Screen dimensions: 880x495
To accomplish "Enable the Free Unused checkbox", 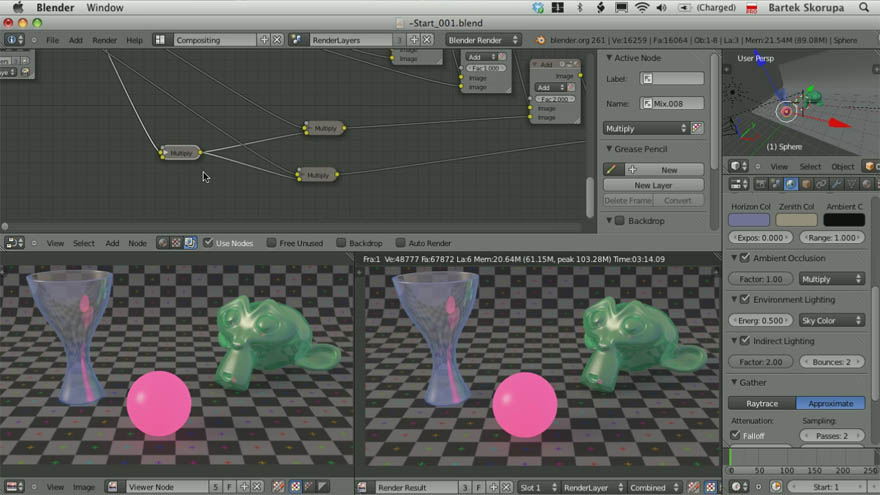I will [272, 242].
